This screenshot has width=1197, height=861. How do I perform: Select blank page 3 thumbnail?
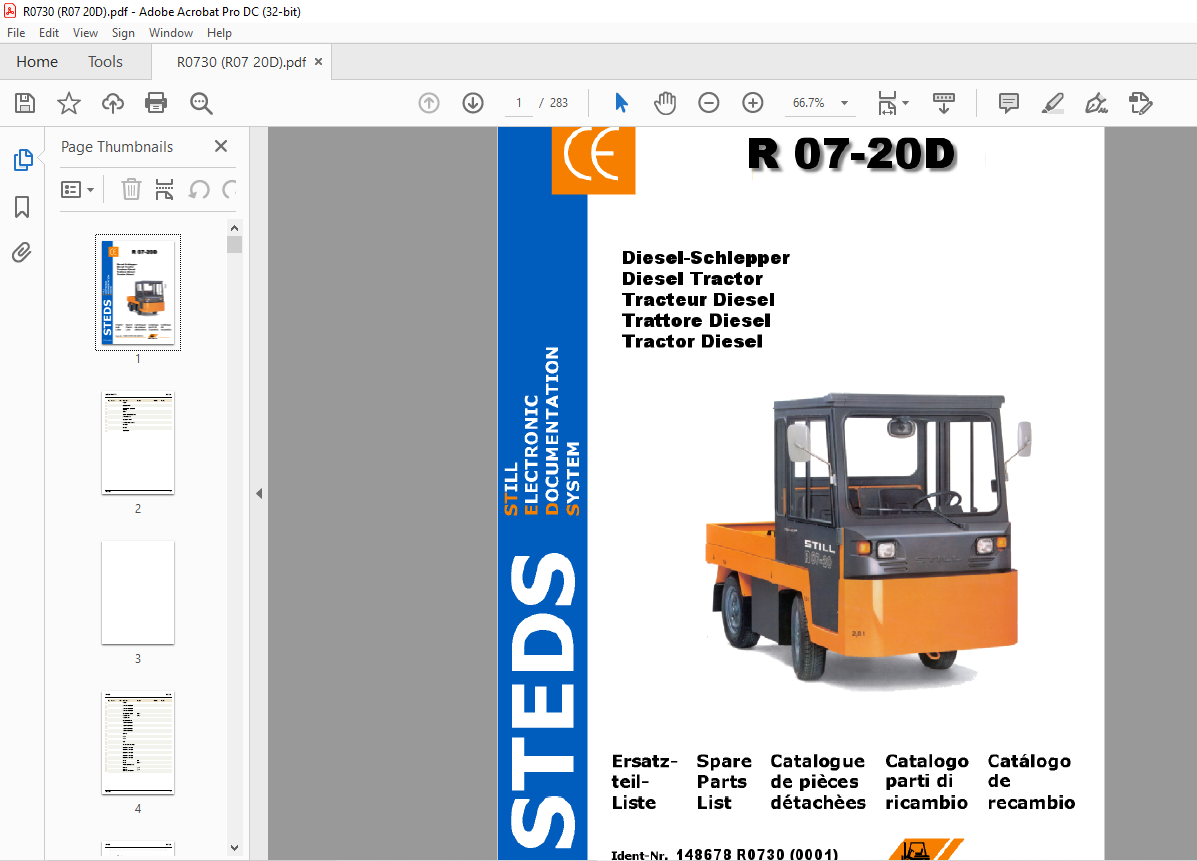[138, 593]
